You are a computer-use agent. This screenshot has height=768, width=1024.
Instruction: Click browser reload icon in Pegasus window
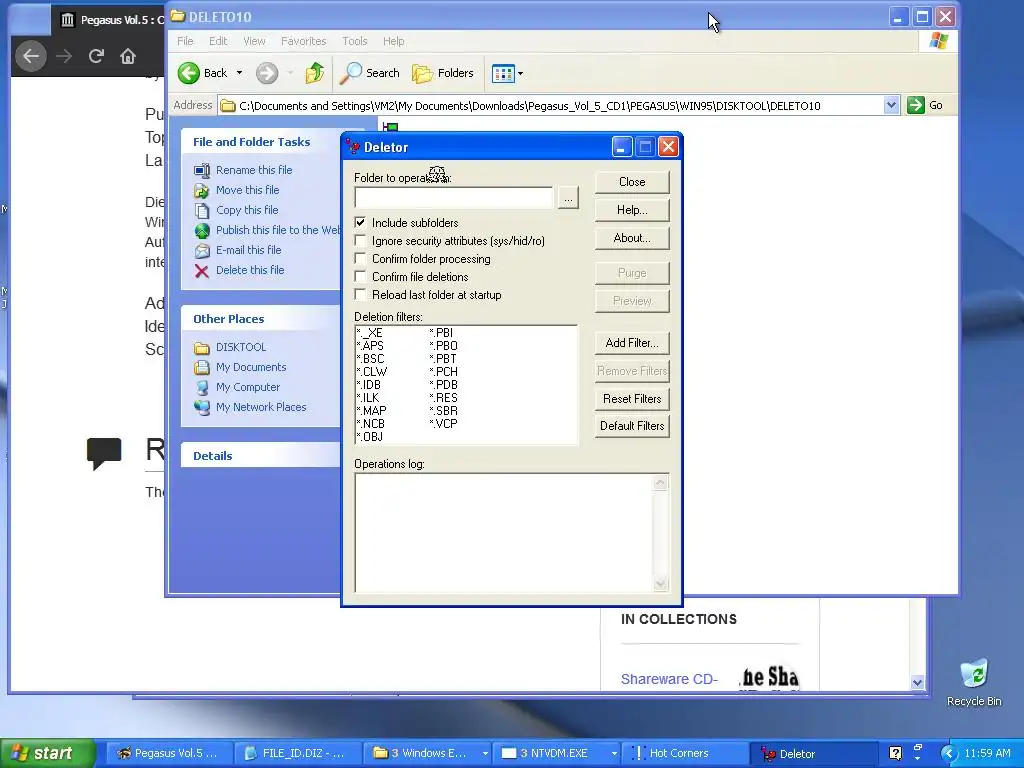pyautogui.click(x=96, y=56)
